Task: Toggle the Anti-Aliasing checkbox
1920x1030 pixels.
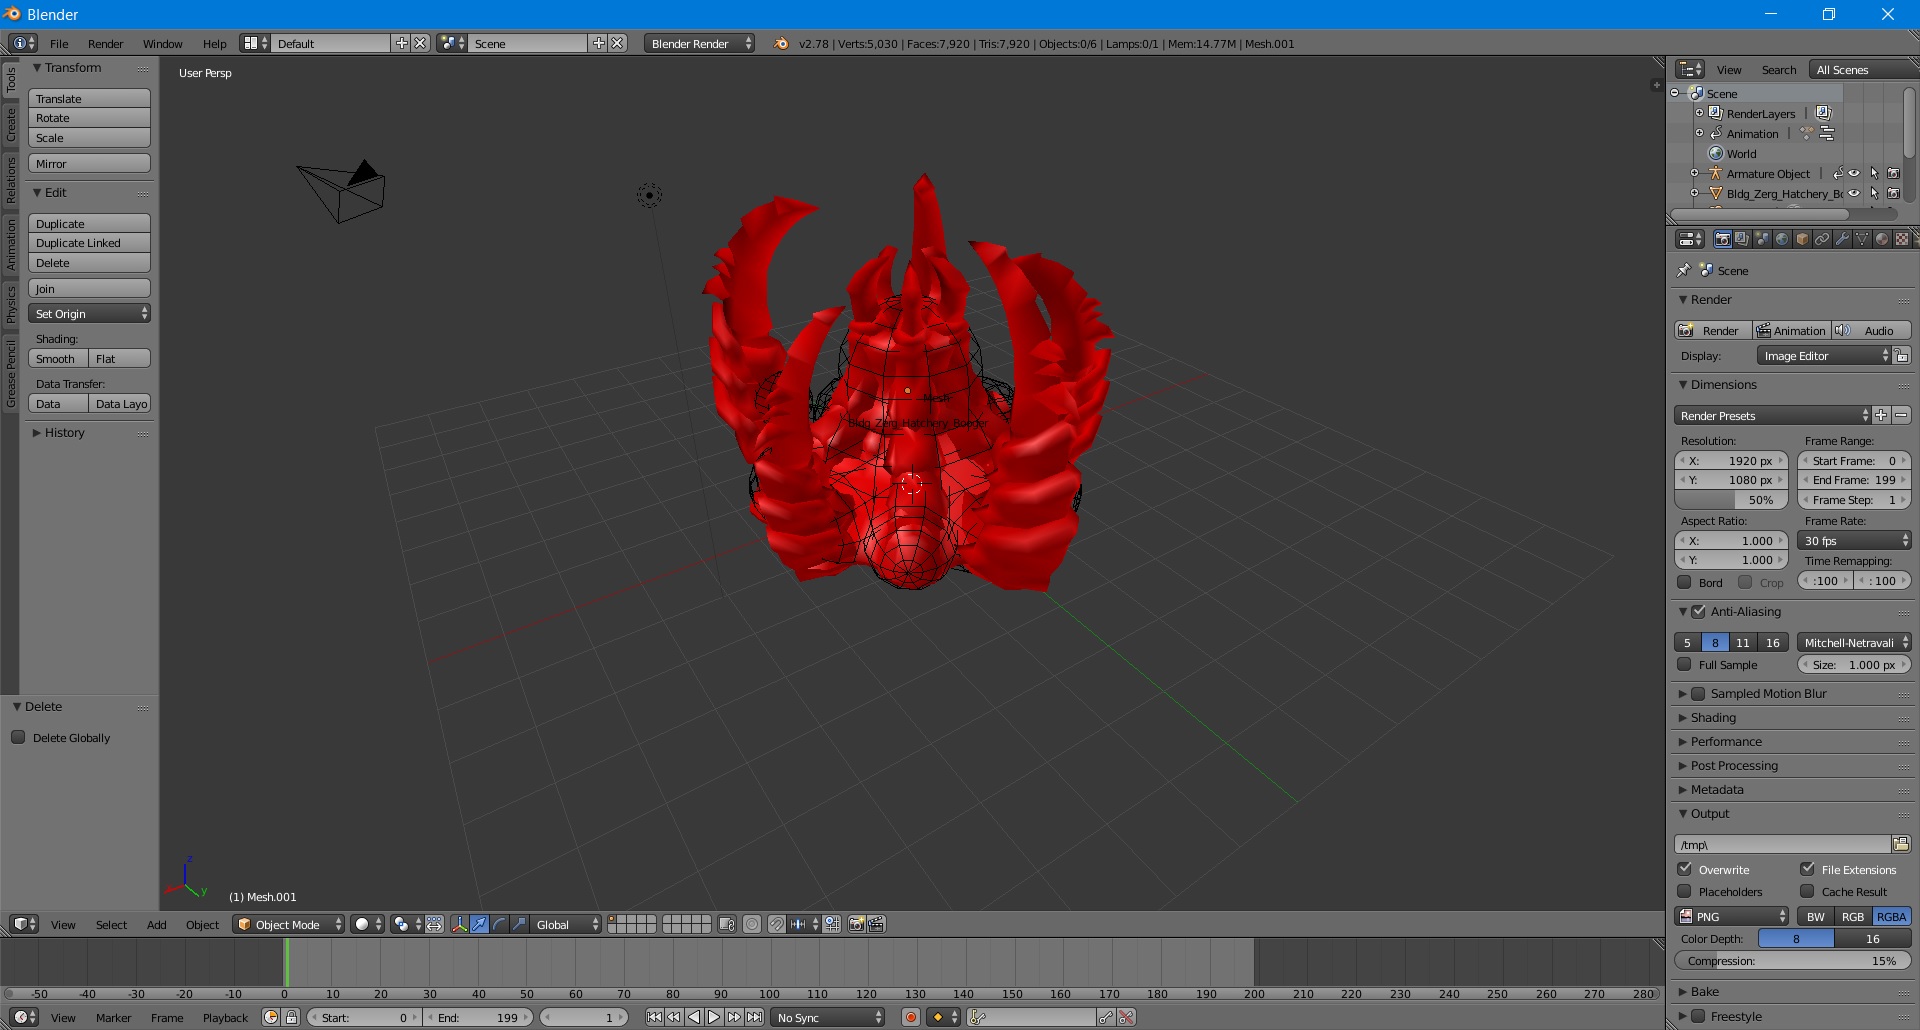Action: pos(1698,611)
